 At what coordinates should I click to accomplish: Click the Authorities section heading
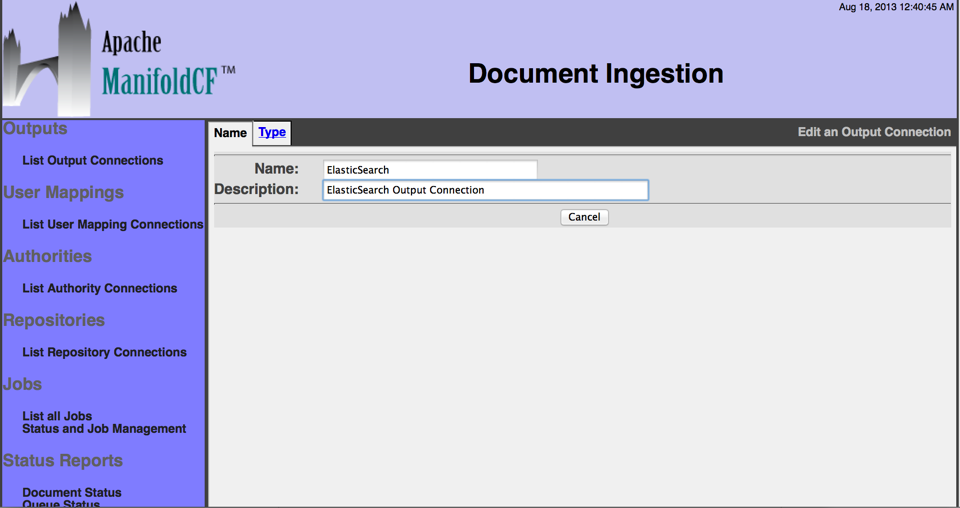click(48, 256)
